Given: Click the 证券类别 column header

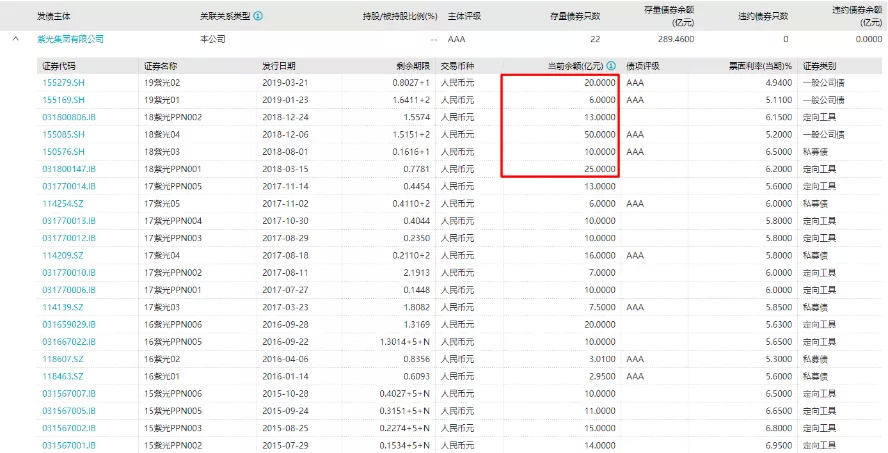Looking at the screenshot, I should [x=821, y=65].
